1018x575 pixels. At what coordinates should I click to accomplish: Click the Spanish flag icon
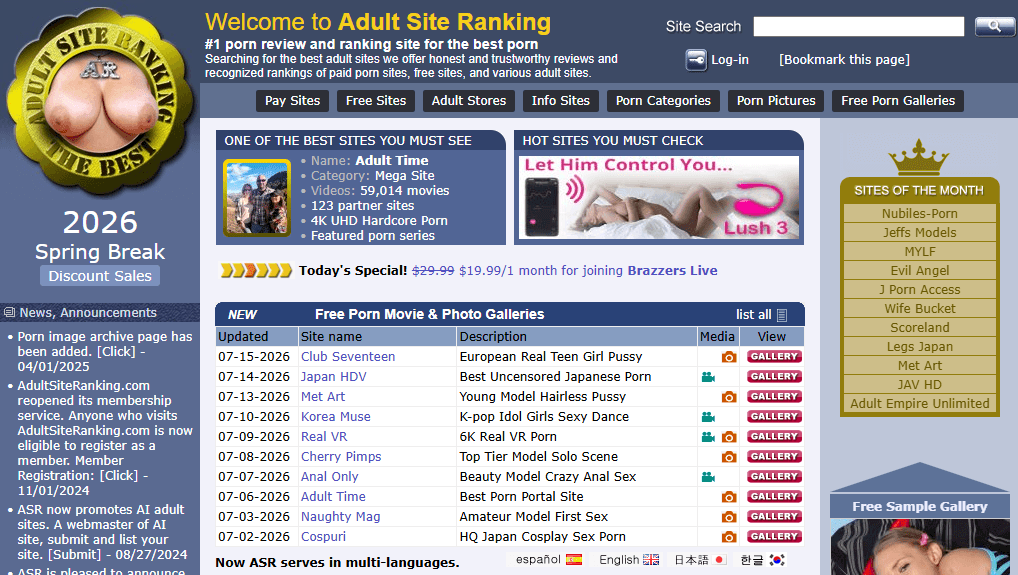click(574, 559)
